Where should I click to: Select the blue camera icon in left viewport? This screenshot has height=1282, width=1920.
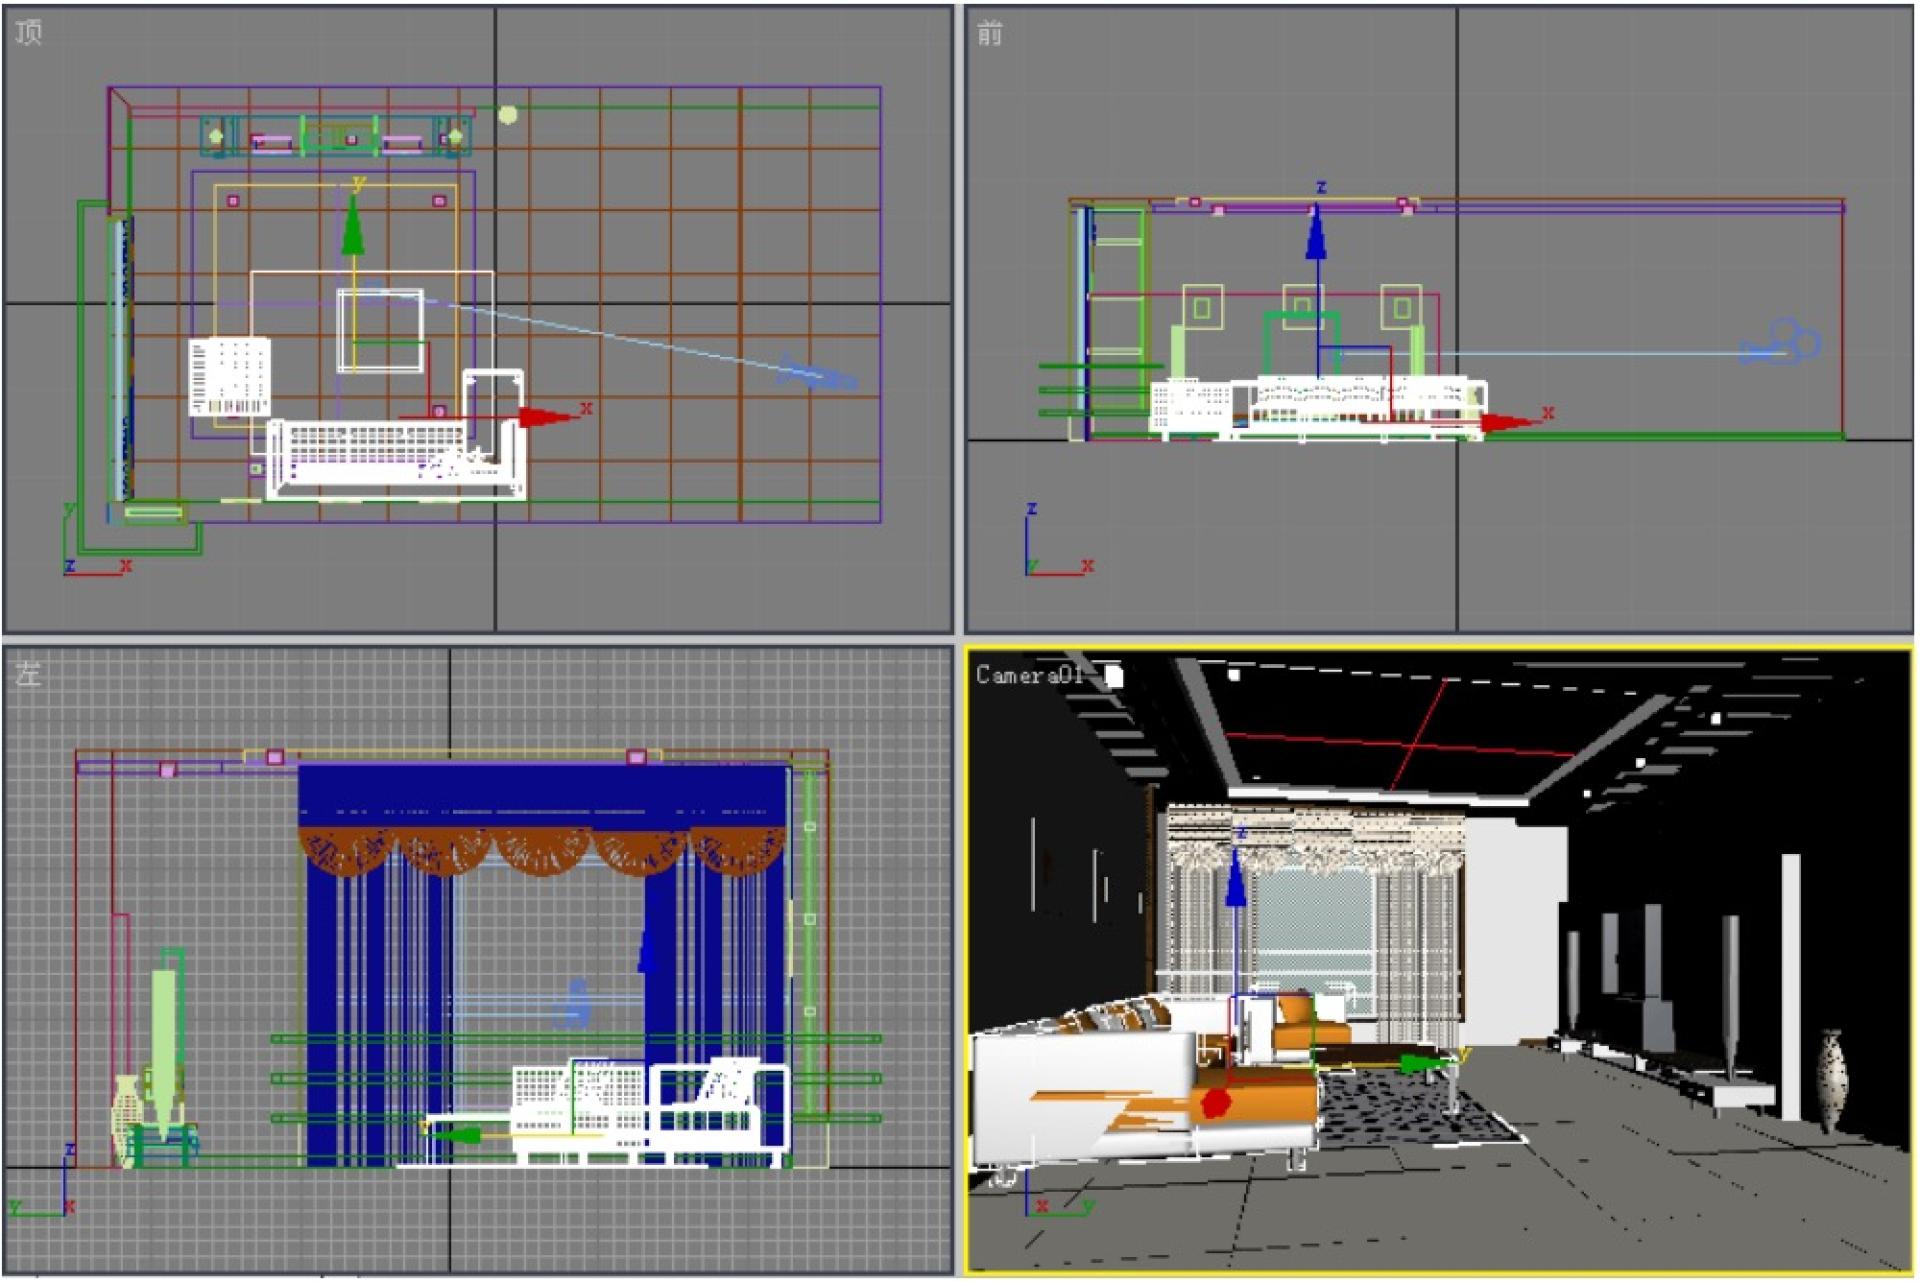coord(575,1004)
